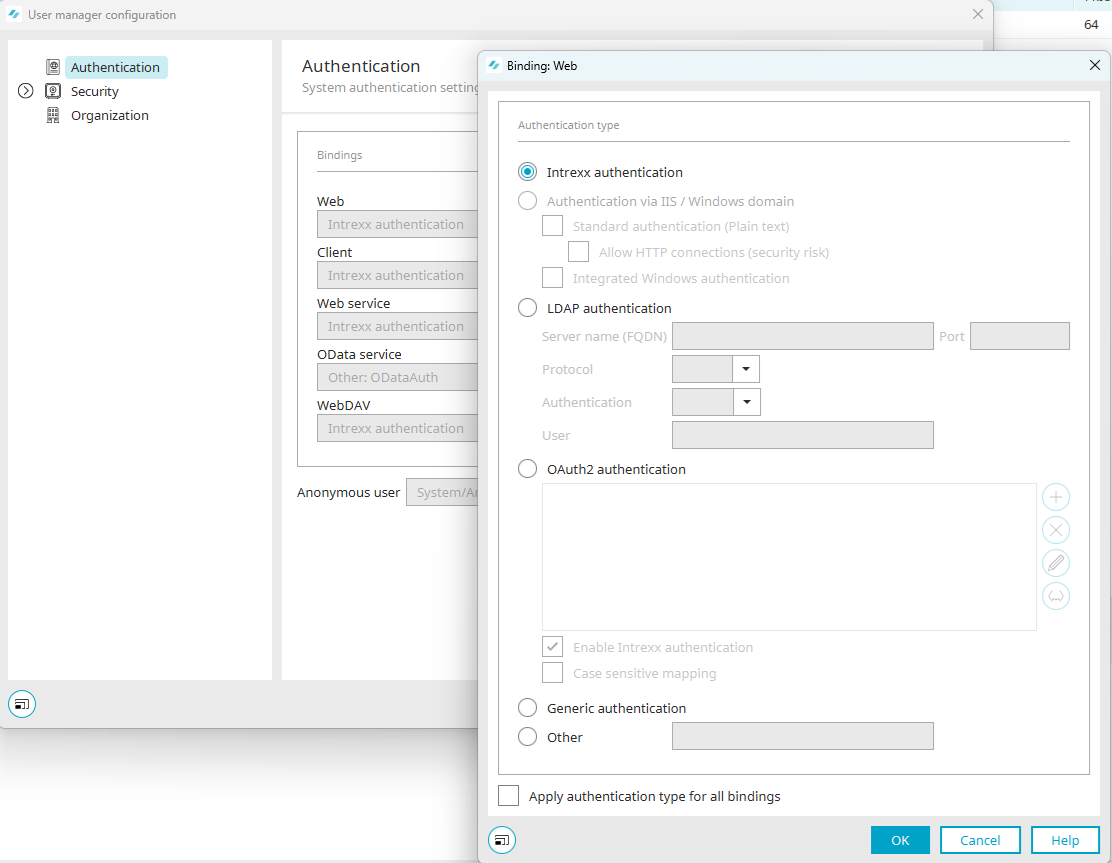This screenshot has width=1112, height=863.
Task: Click the WebDAV binding field
Action: coord(397,428)
